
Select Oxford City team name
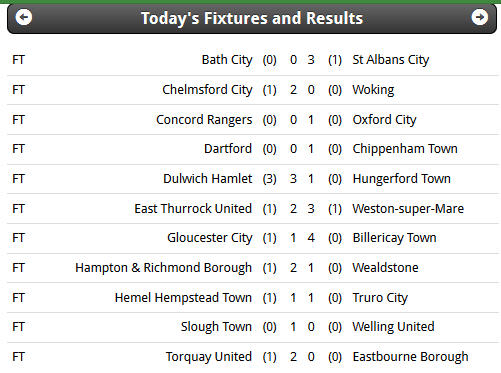[384, 120]
